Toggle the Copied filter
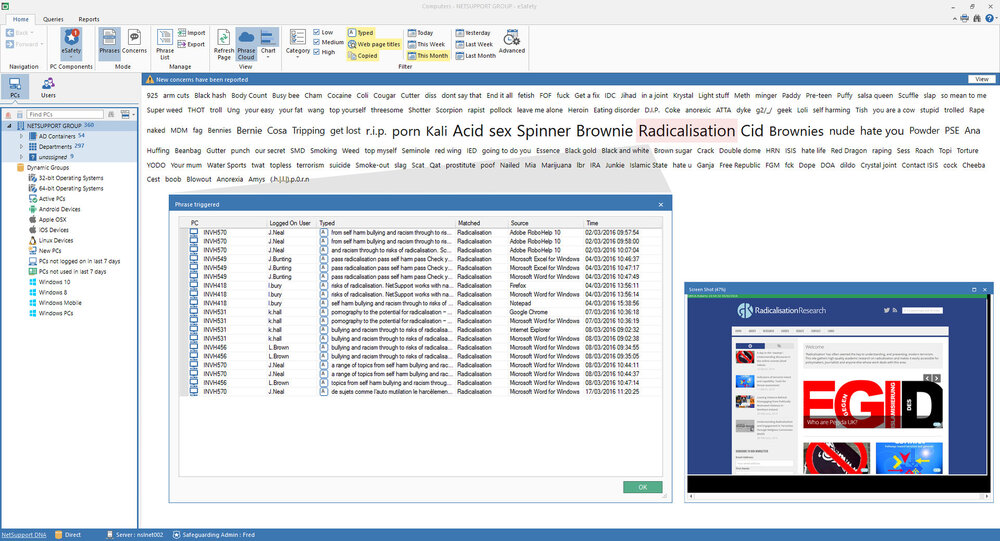The image size is (1000, 541). [x=363, y=56]
